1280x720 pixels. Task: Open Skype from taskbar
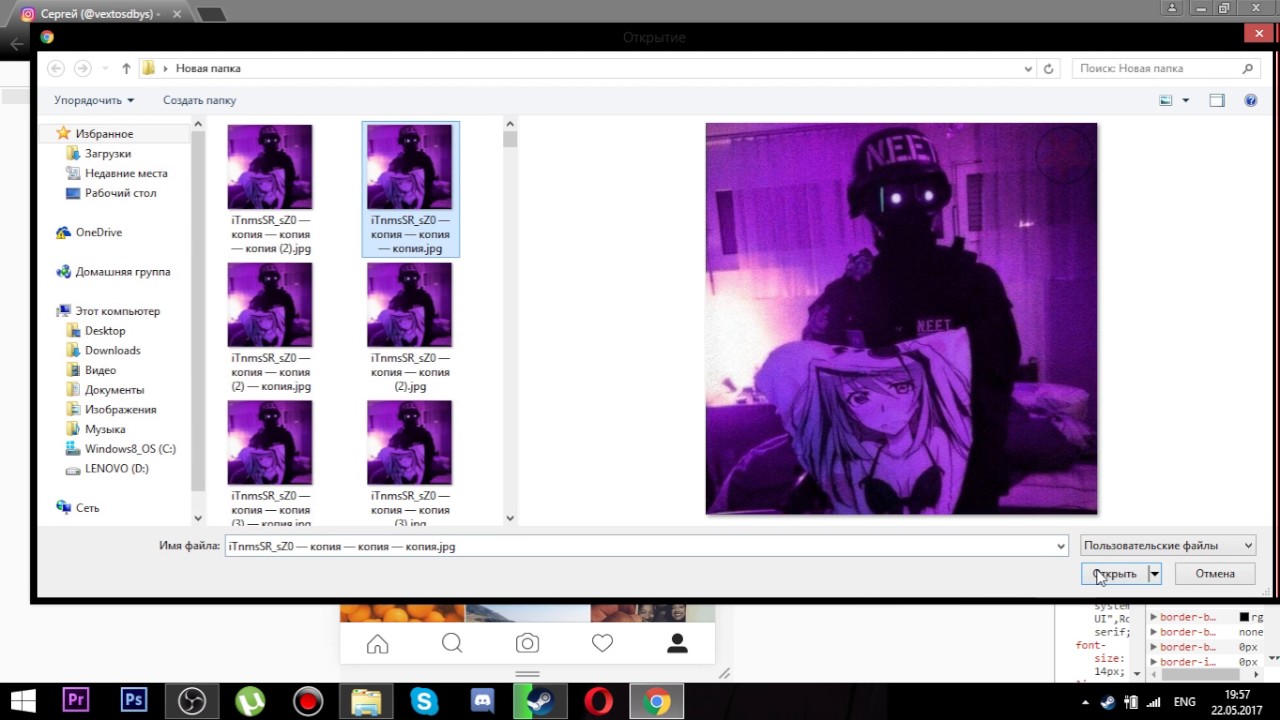click(x=424, y=701)
